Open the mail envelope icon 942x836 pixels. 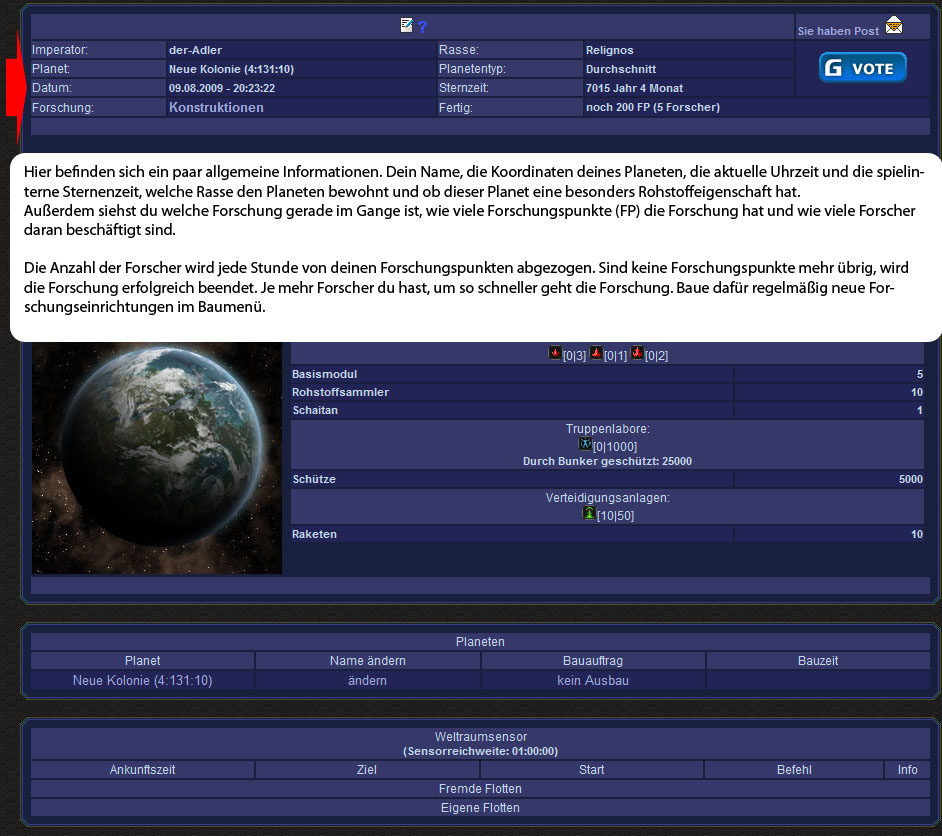[x=893, y=26]
